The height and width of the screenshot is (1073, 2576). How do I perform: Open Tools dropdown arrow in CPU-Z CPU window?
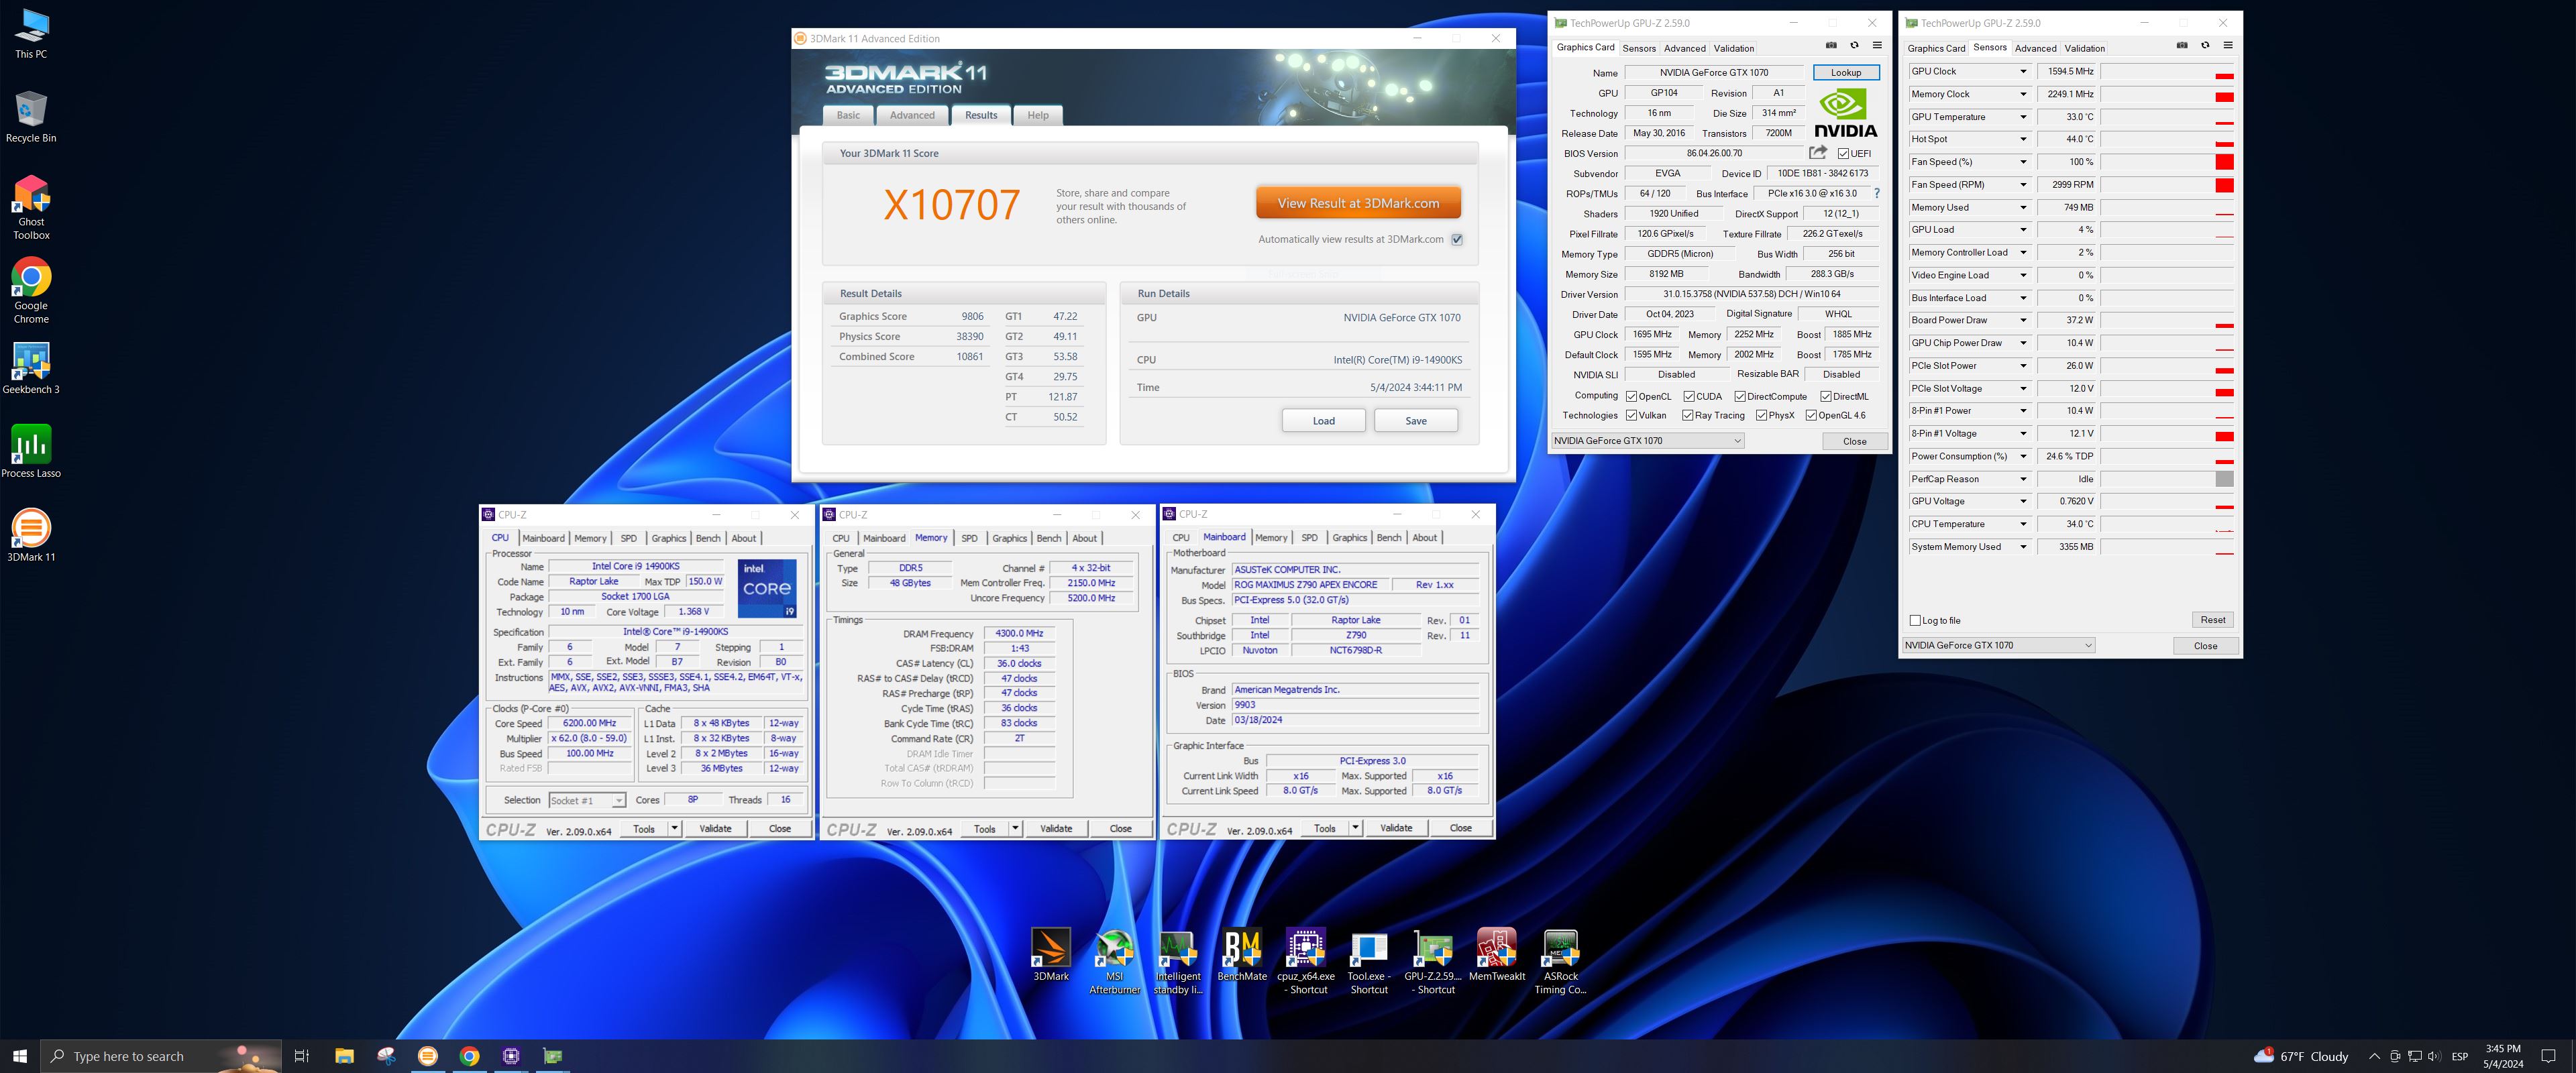675,828
